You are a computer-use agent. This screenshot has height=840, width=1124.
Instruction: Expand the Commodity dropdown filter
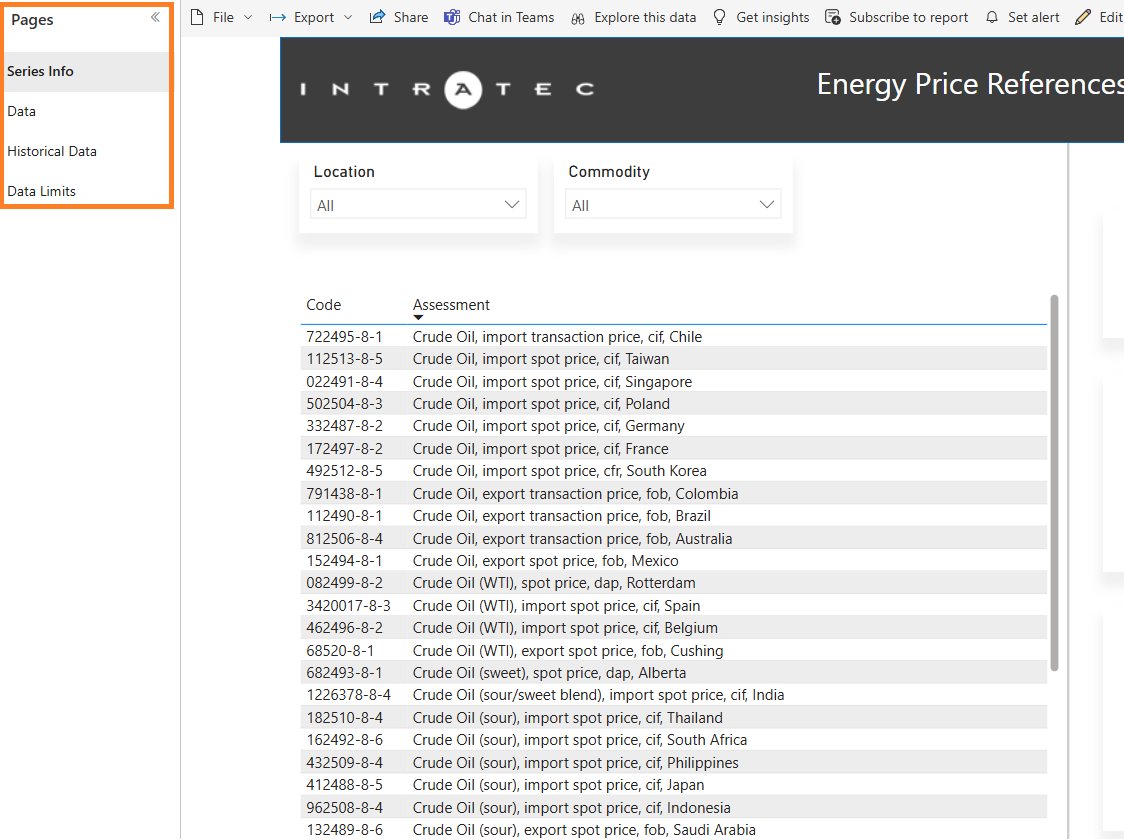[767, 205]
